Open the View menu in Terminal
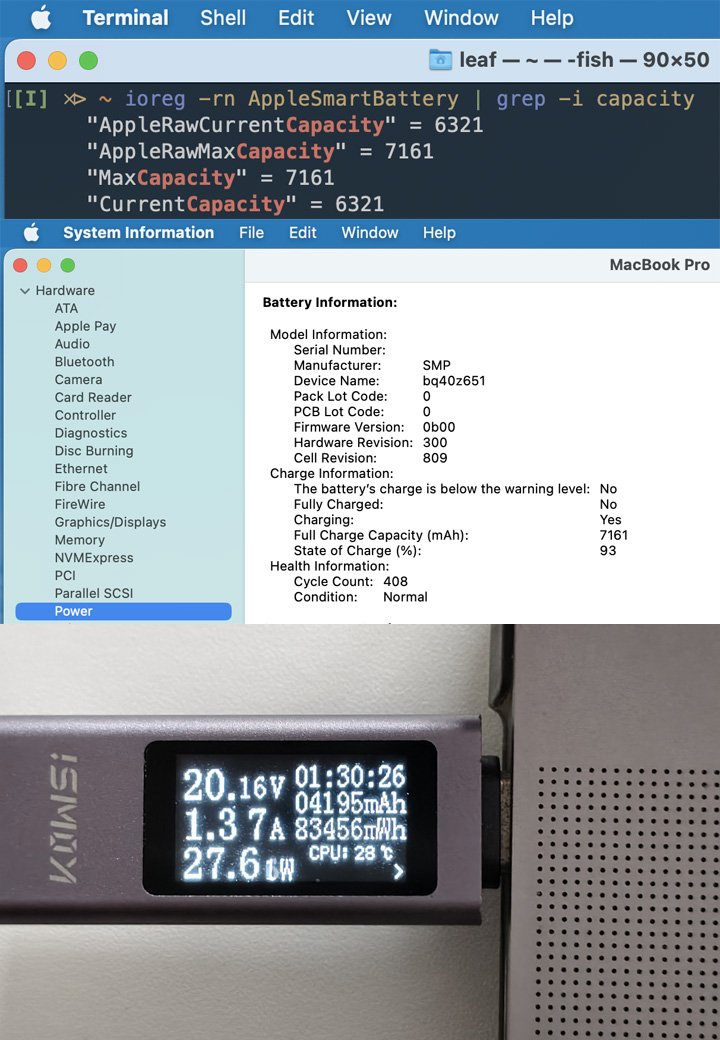 tap(369, 18)
